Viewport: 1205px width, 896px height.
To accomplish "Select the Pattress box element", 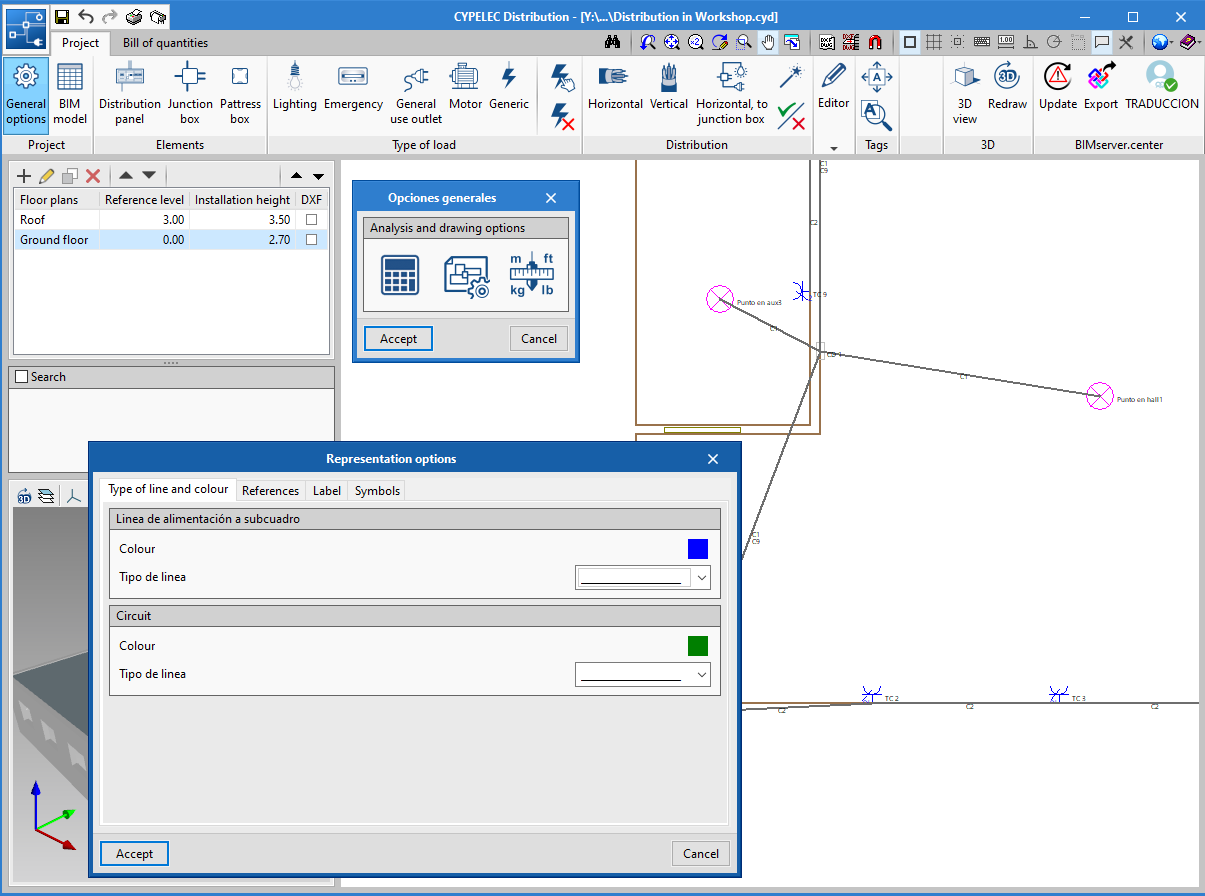I will 240,94.
